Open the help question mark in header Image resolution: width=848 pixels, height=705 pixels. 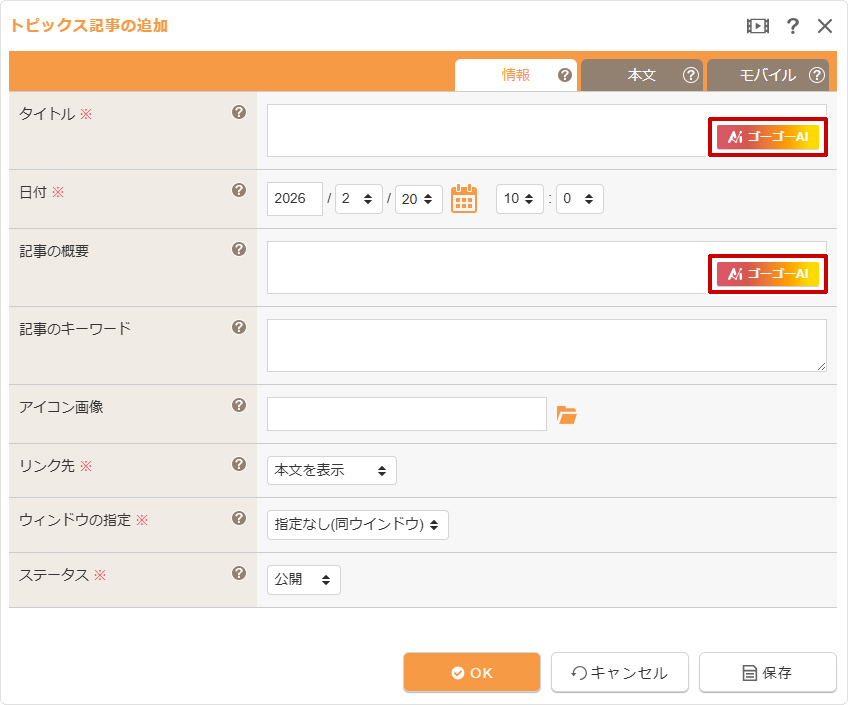793,26
